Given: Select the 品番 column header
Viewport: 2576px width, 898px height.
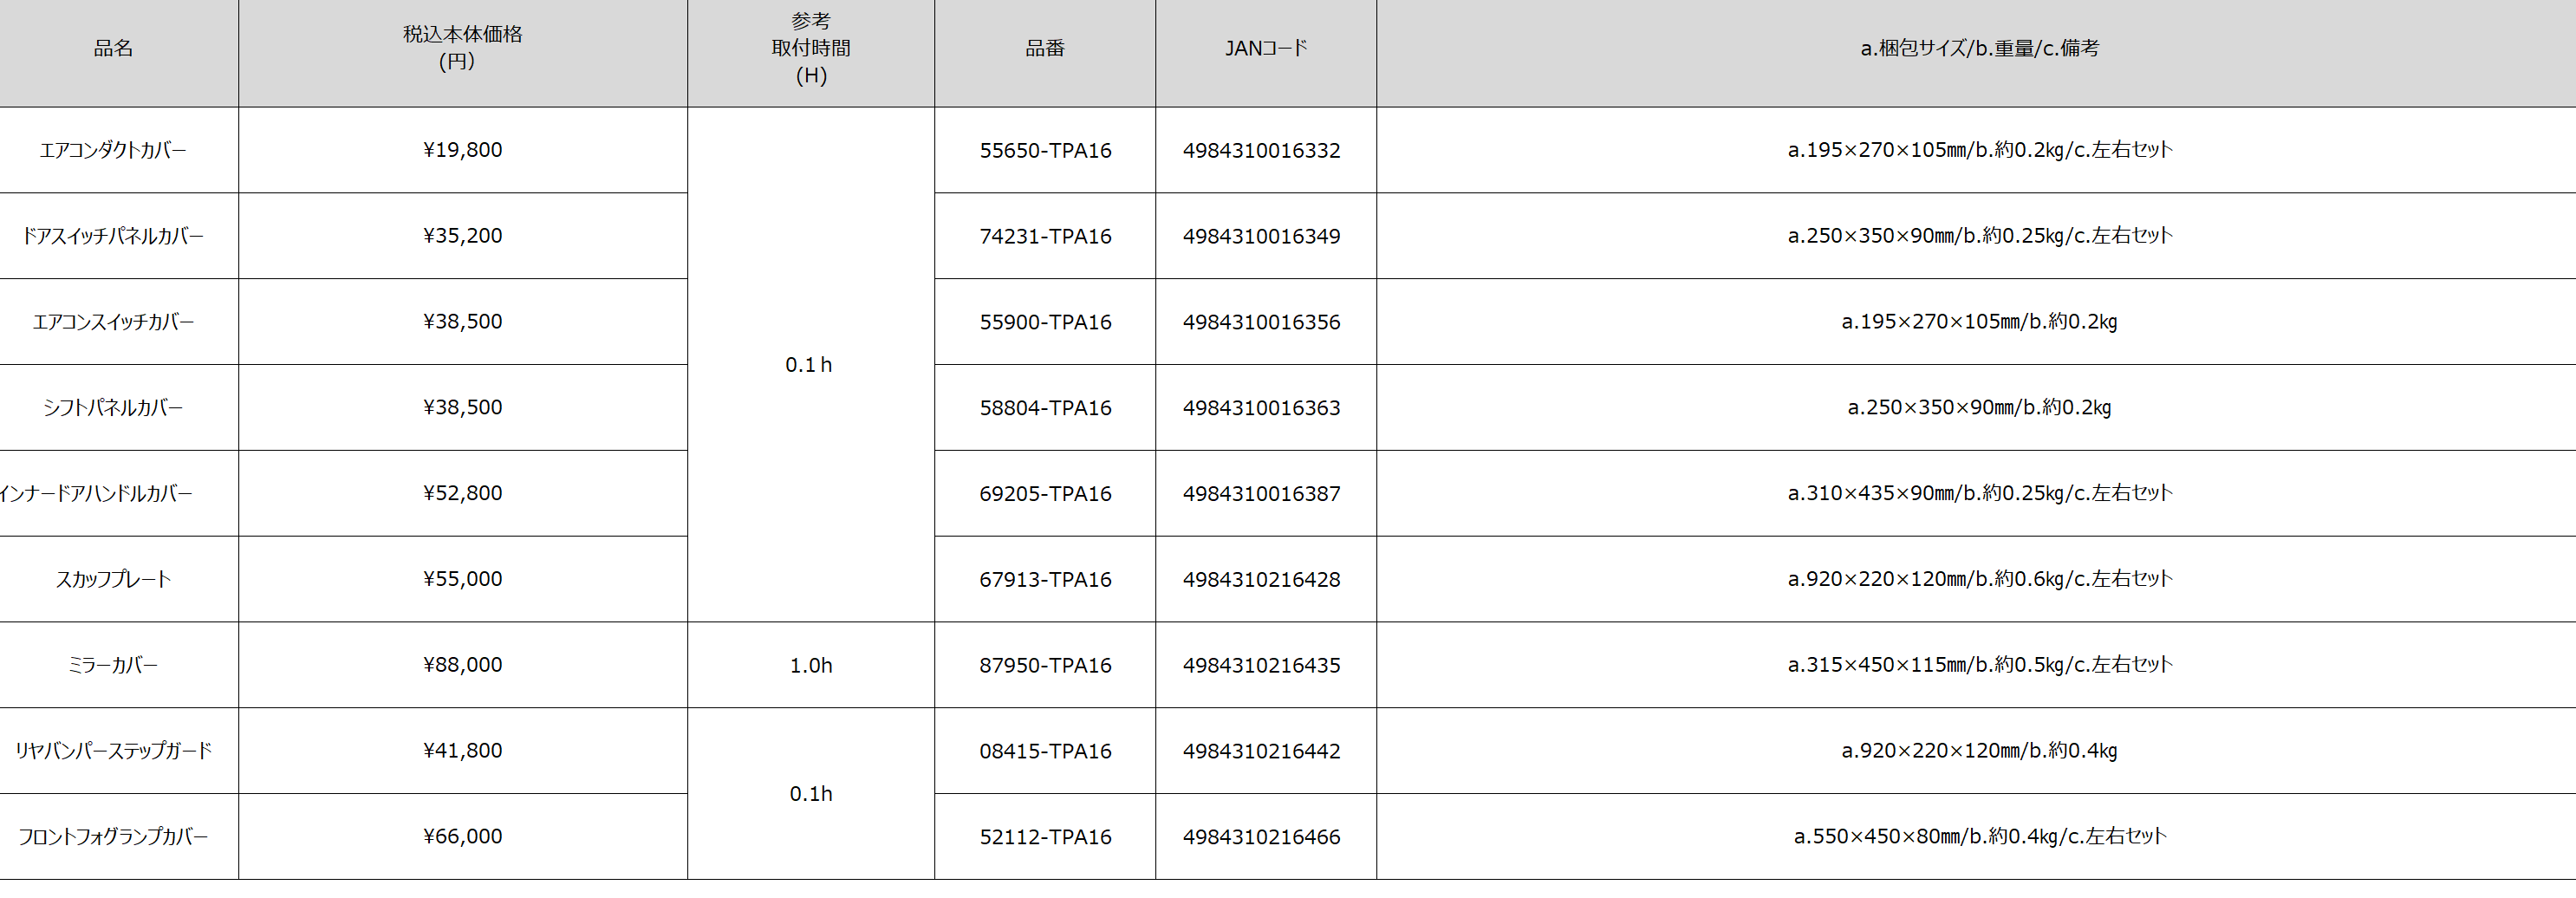Looking at the screenshot, I should (x=1045, y=48).
